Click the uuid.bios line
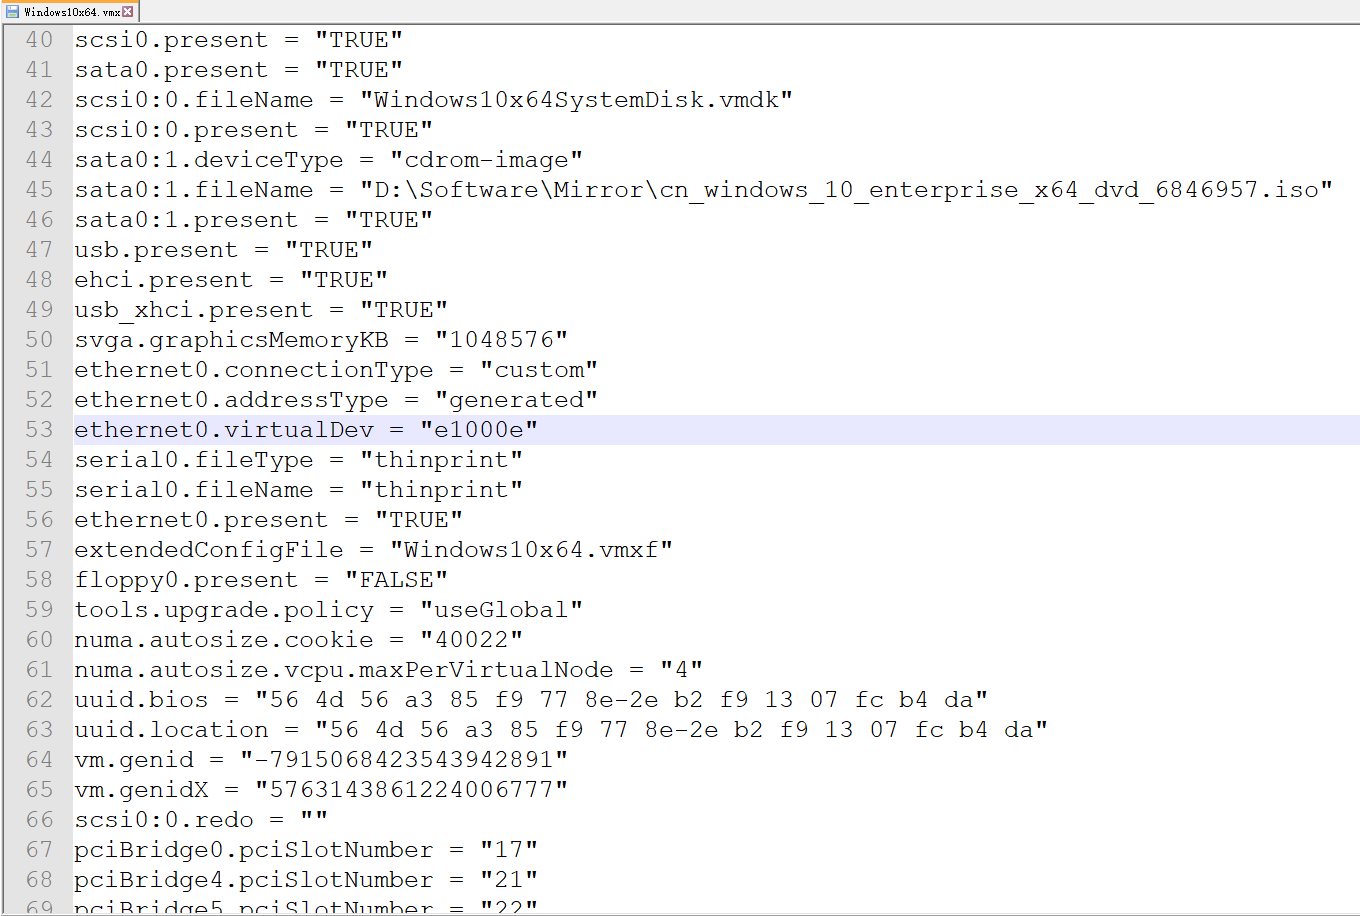 (531, 700)
